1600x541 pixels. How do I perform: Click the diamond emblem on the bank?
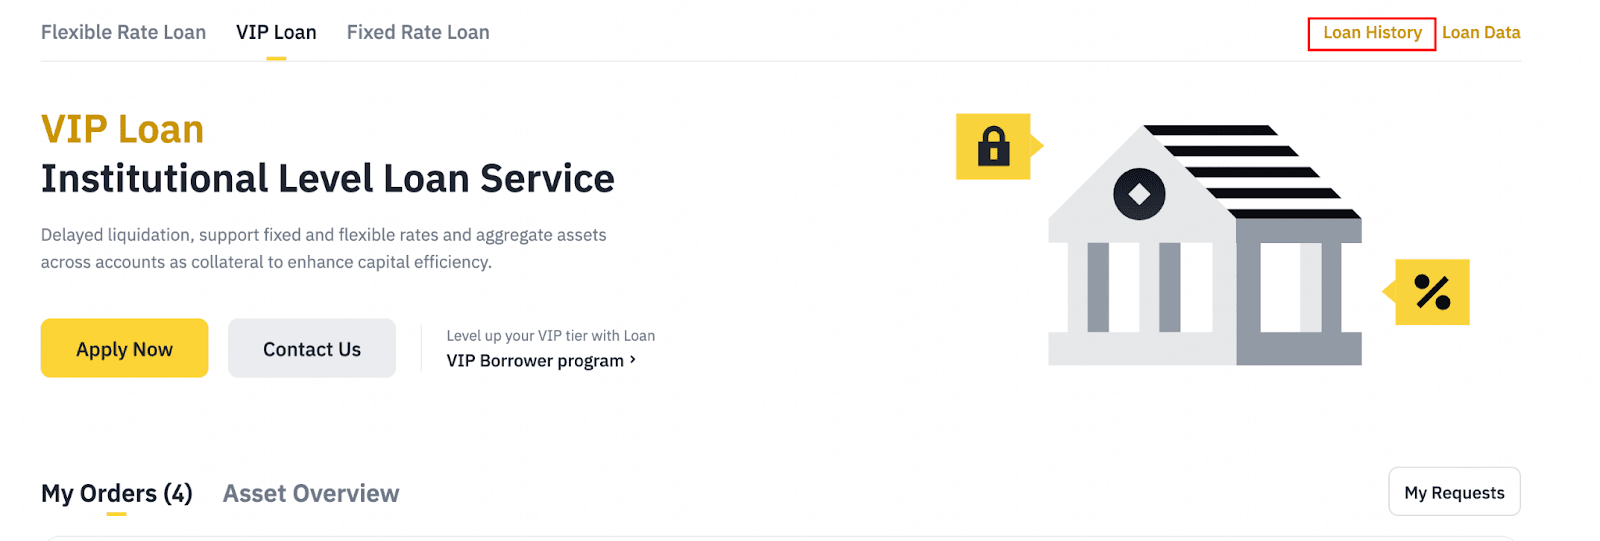tap(1139, 193)
